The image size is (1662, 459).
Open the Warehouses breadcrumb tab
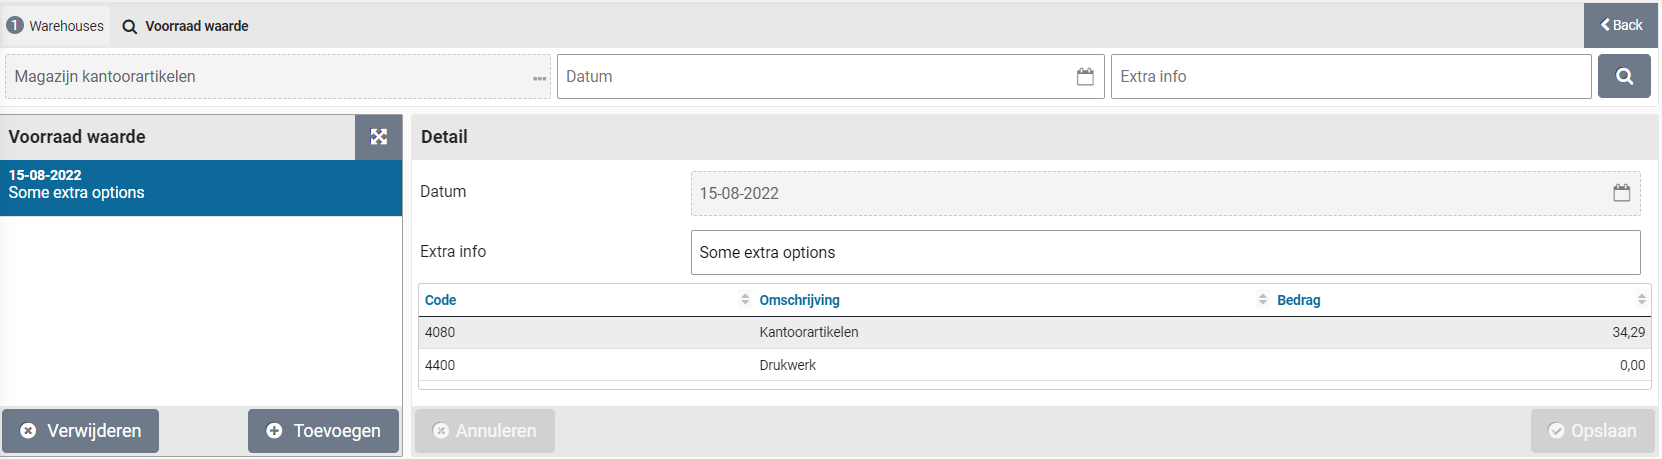coord(56,26)
